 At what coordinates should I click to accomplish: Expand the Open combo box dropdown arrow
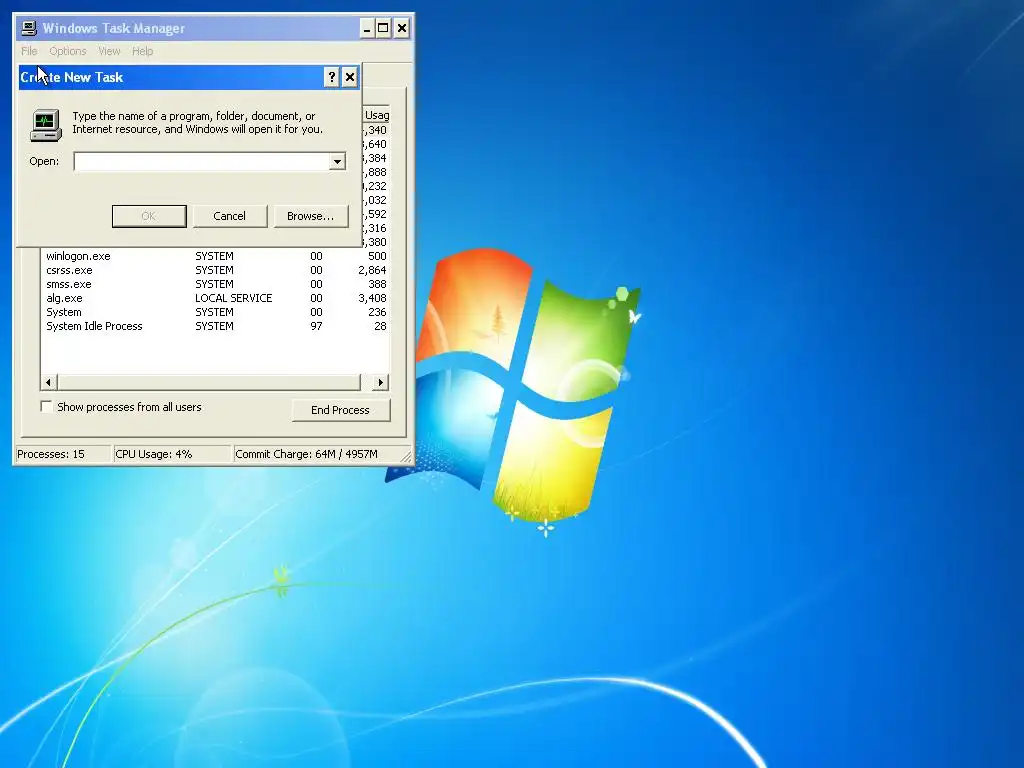(338, 161)
